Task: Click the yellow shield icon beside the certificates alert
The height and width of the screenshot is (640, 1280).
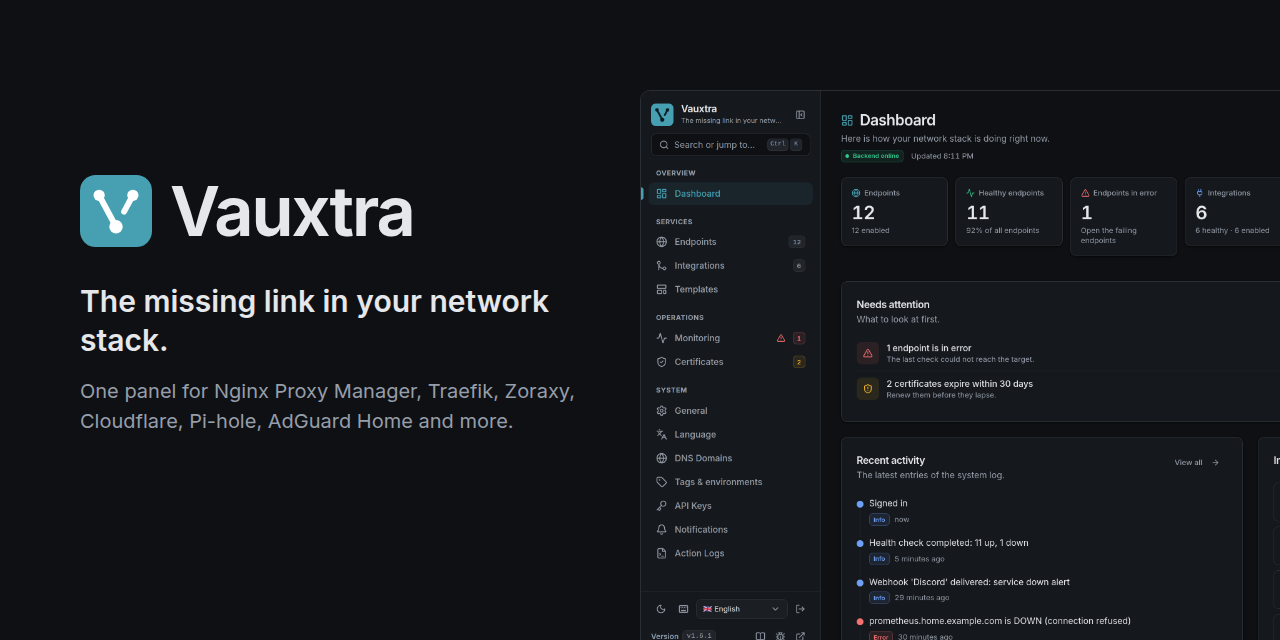Action: tap(868, 389)
